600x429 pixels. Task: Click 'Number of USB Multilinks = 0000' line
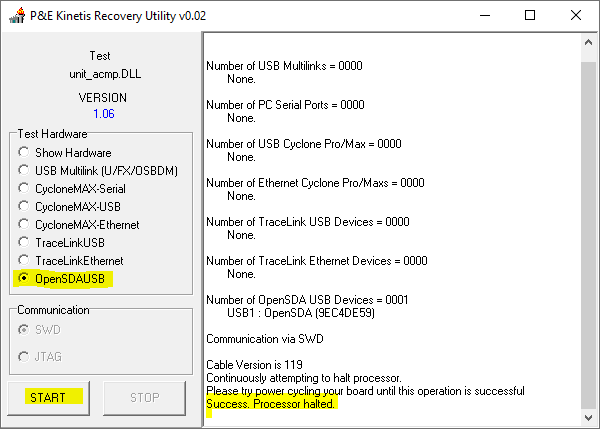284,66
